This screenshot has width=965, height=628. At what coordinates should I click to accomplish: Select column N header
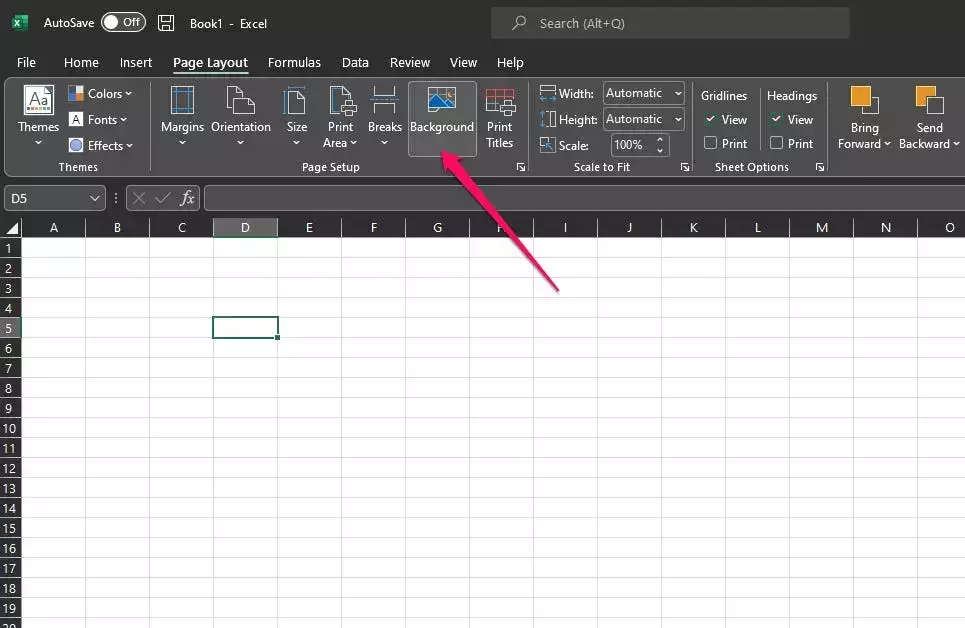point(886,228)
